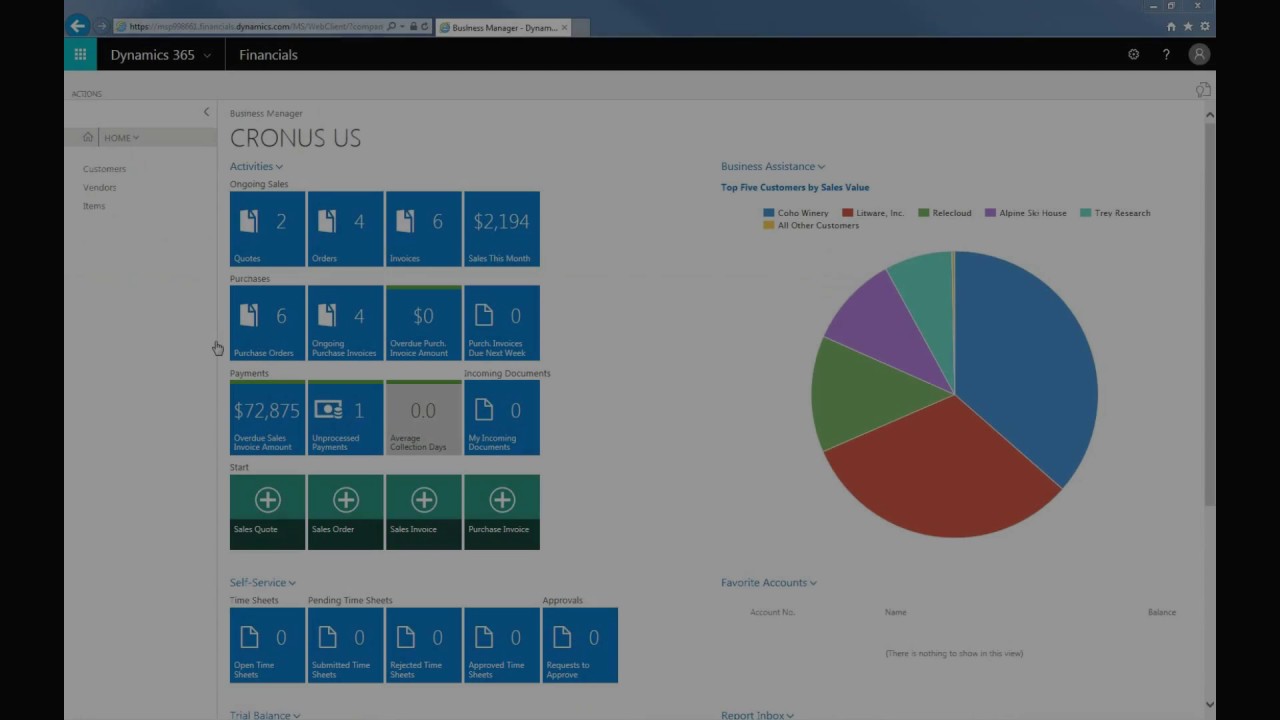Start a new Sales Quote
Viewport: 1280px width, 720px height.
point(267,512)
